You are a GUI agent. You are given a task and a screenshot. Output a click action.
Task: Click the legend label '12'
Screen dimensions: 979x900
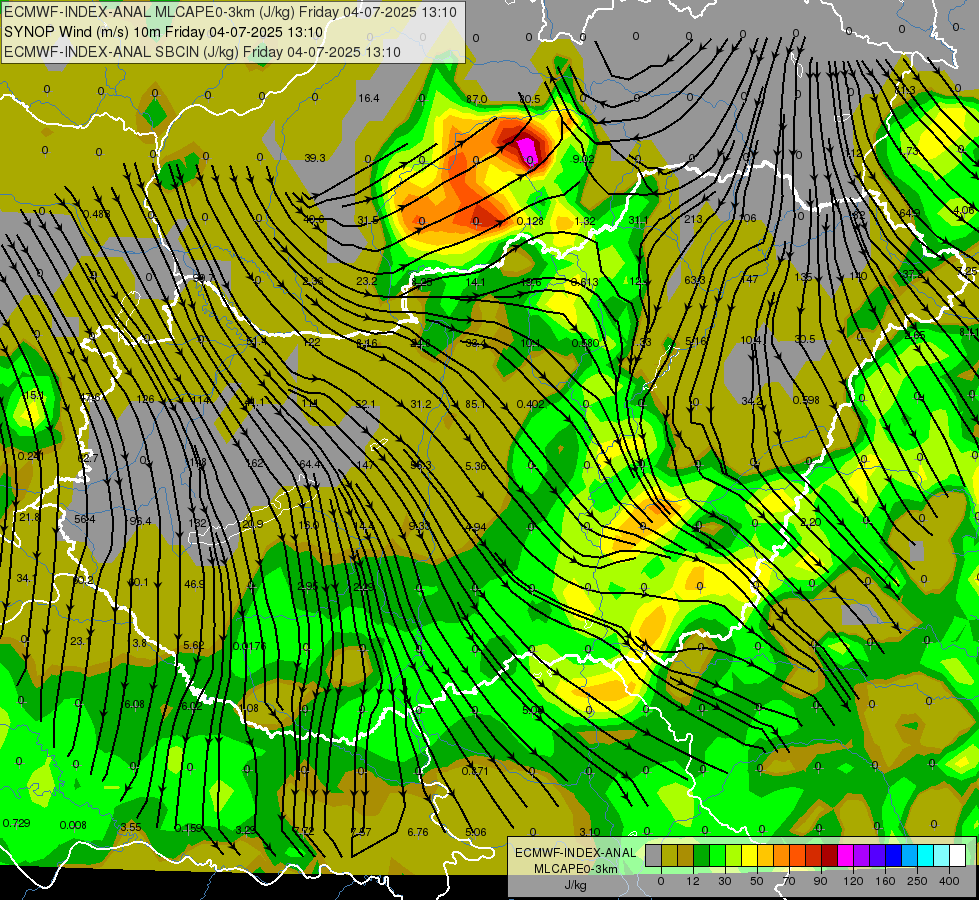click(693, 881)
